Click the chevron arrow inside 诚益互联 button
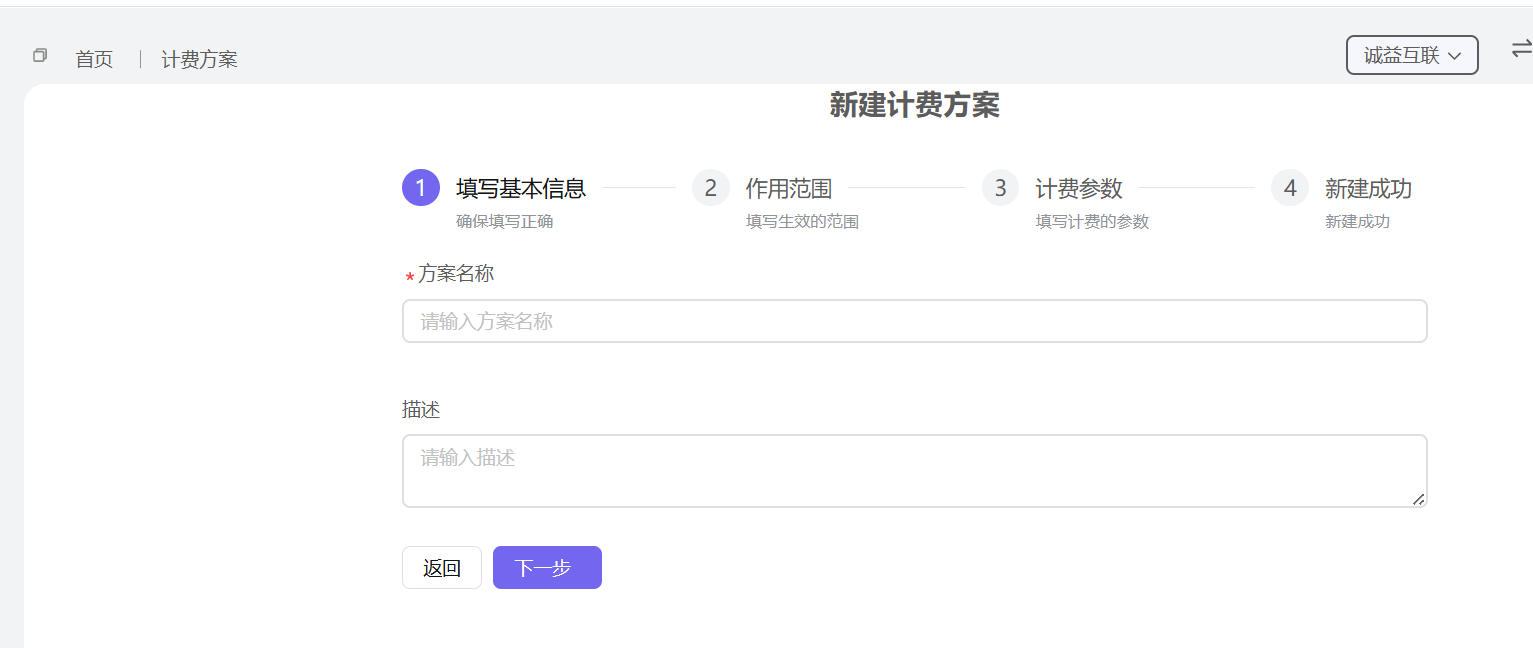 1454,56
